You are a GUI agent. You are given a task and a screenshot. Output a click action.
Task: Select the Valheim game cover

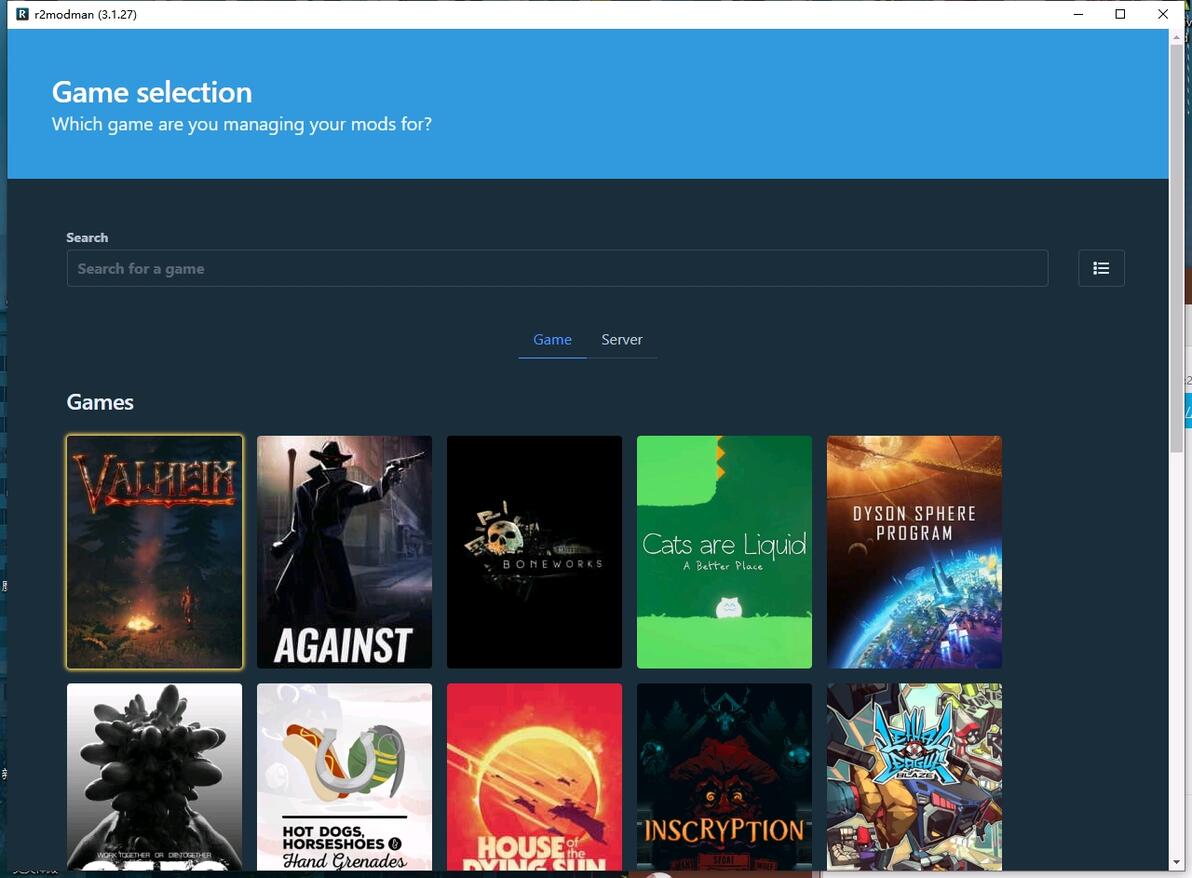tap(154, 552)
